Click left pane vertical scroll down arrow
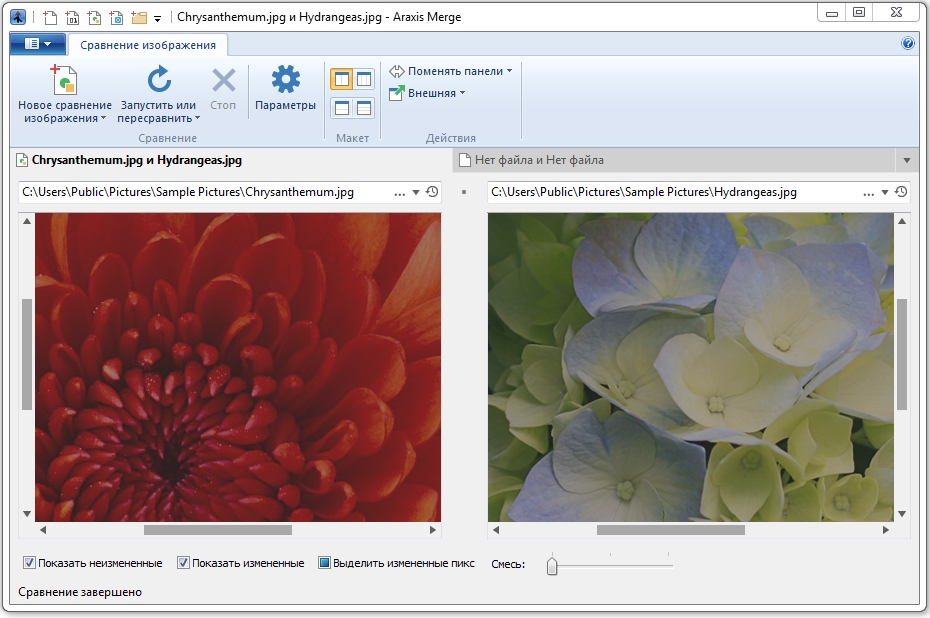The width and height of the screenshot is (930, 618). click(27, 514)
